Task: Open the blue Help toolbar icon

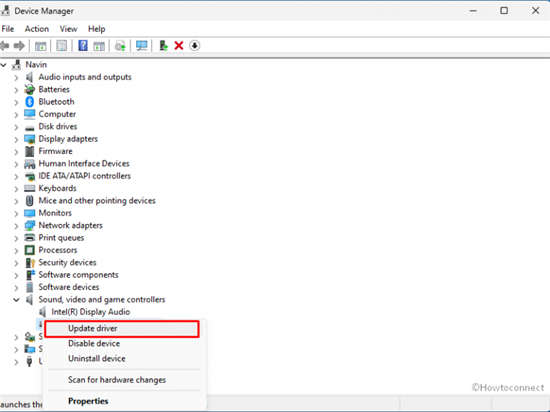Action: pos(83,46)
